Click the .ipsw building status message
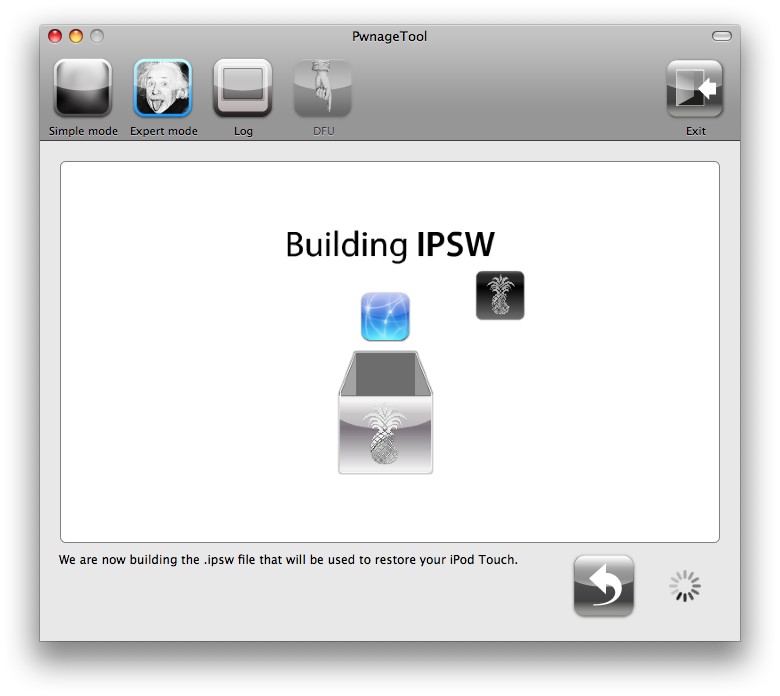The width and height of the screenshot is (780, 696). 289,560
